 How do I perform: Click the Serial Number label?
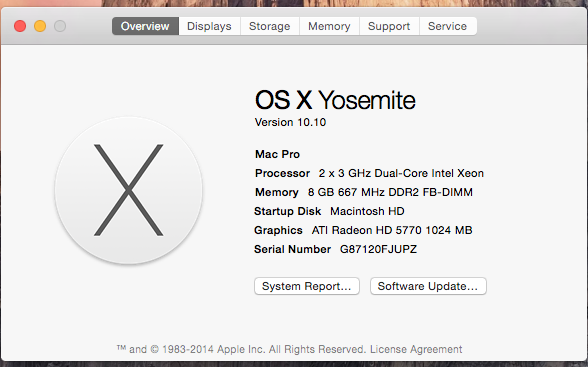coord(292,249)
